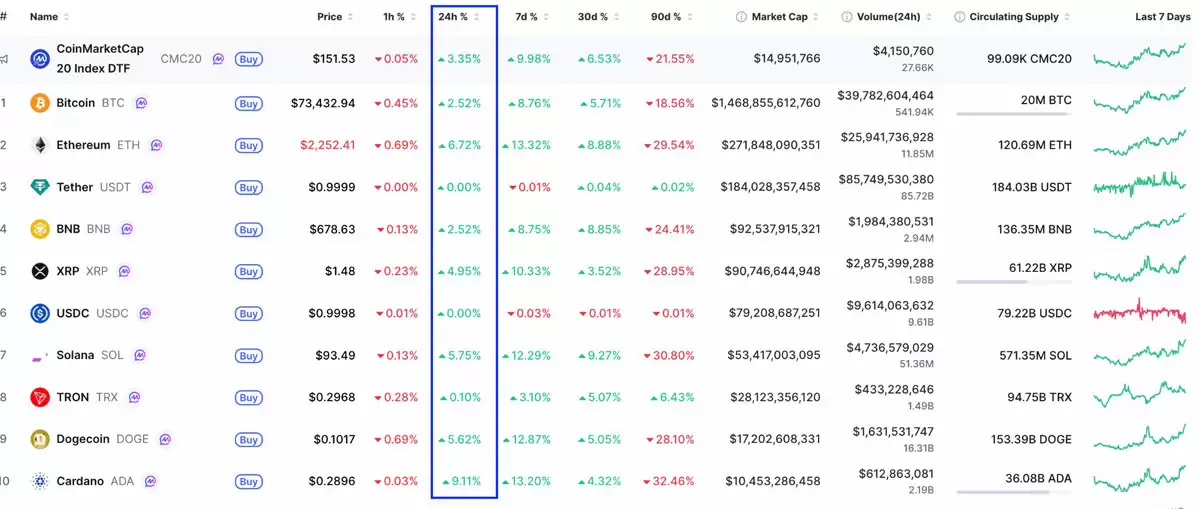Click the purple badge icon beside SOL ticker
This screenshot has height=509, width=1200.
tap(140, 355)
